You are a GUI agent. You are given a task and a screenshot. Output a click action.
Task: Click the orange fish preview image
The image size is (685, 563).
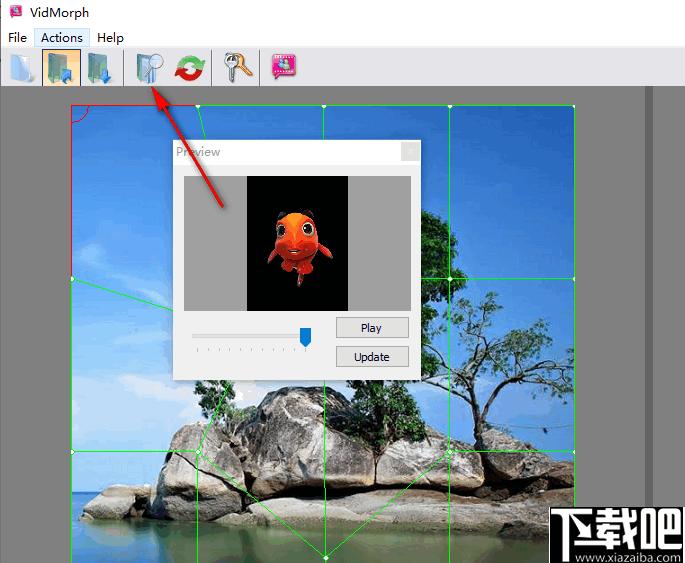point(298,243)
